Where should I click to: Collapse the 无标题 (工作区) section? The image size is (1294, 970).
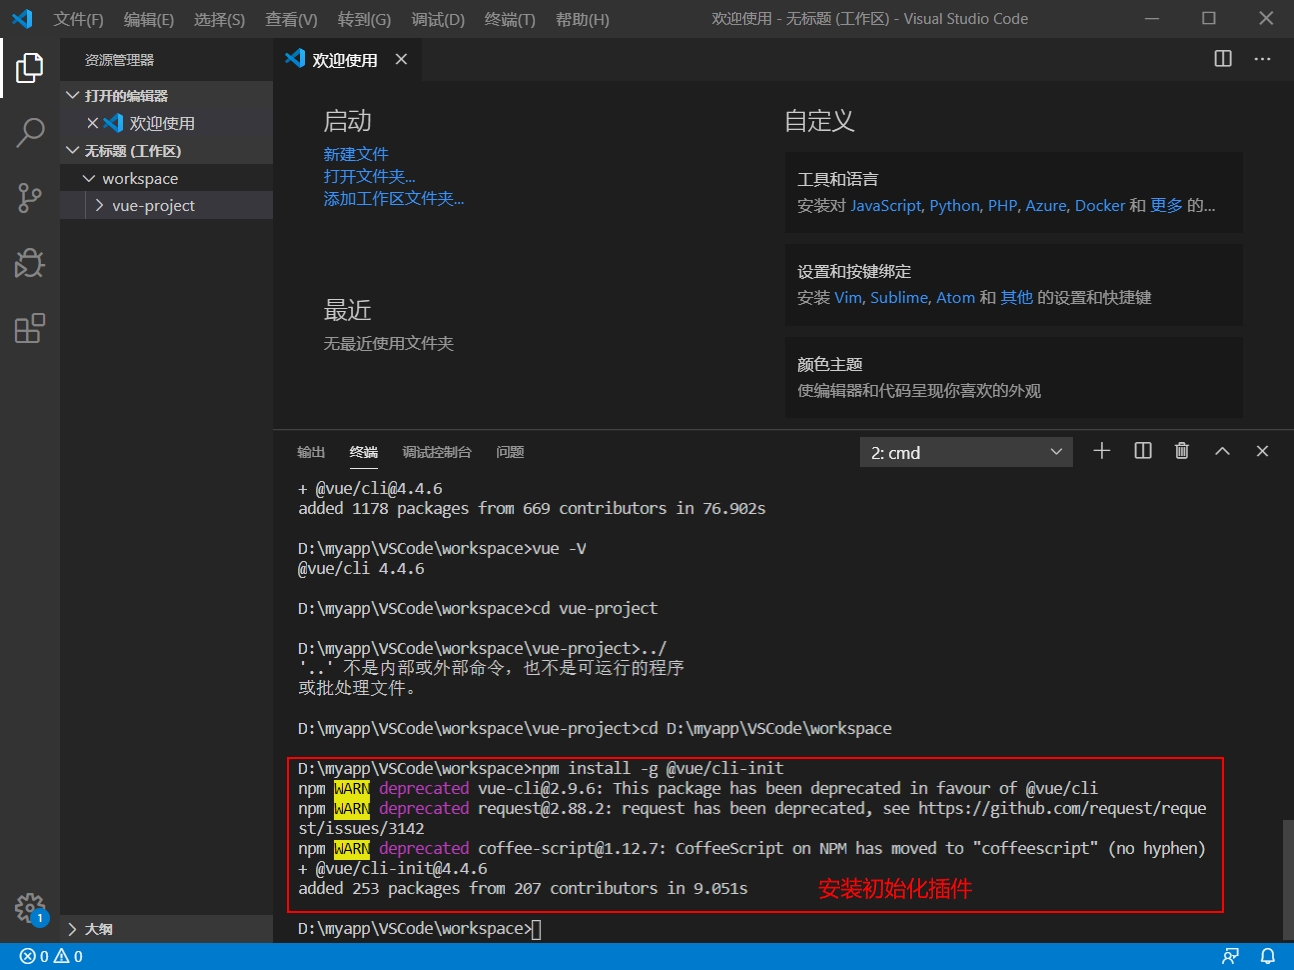(166, 151)
